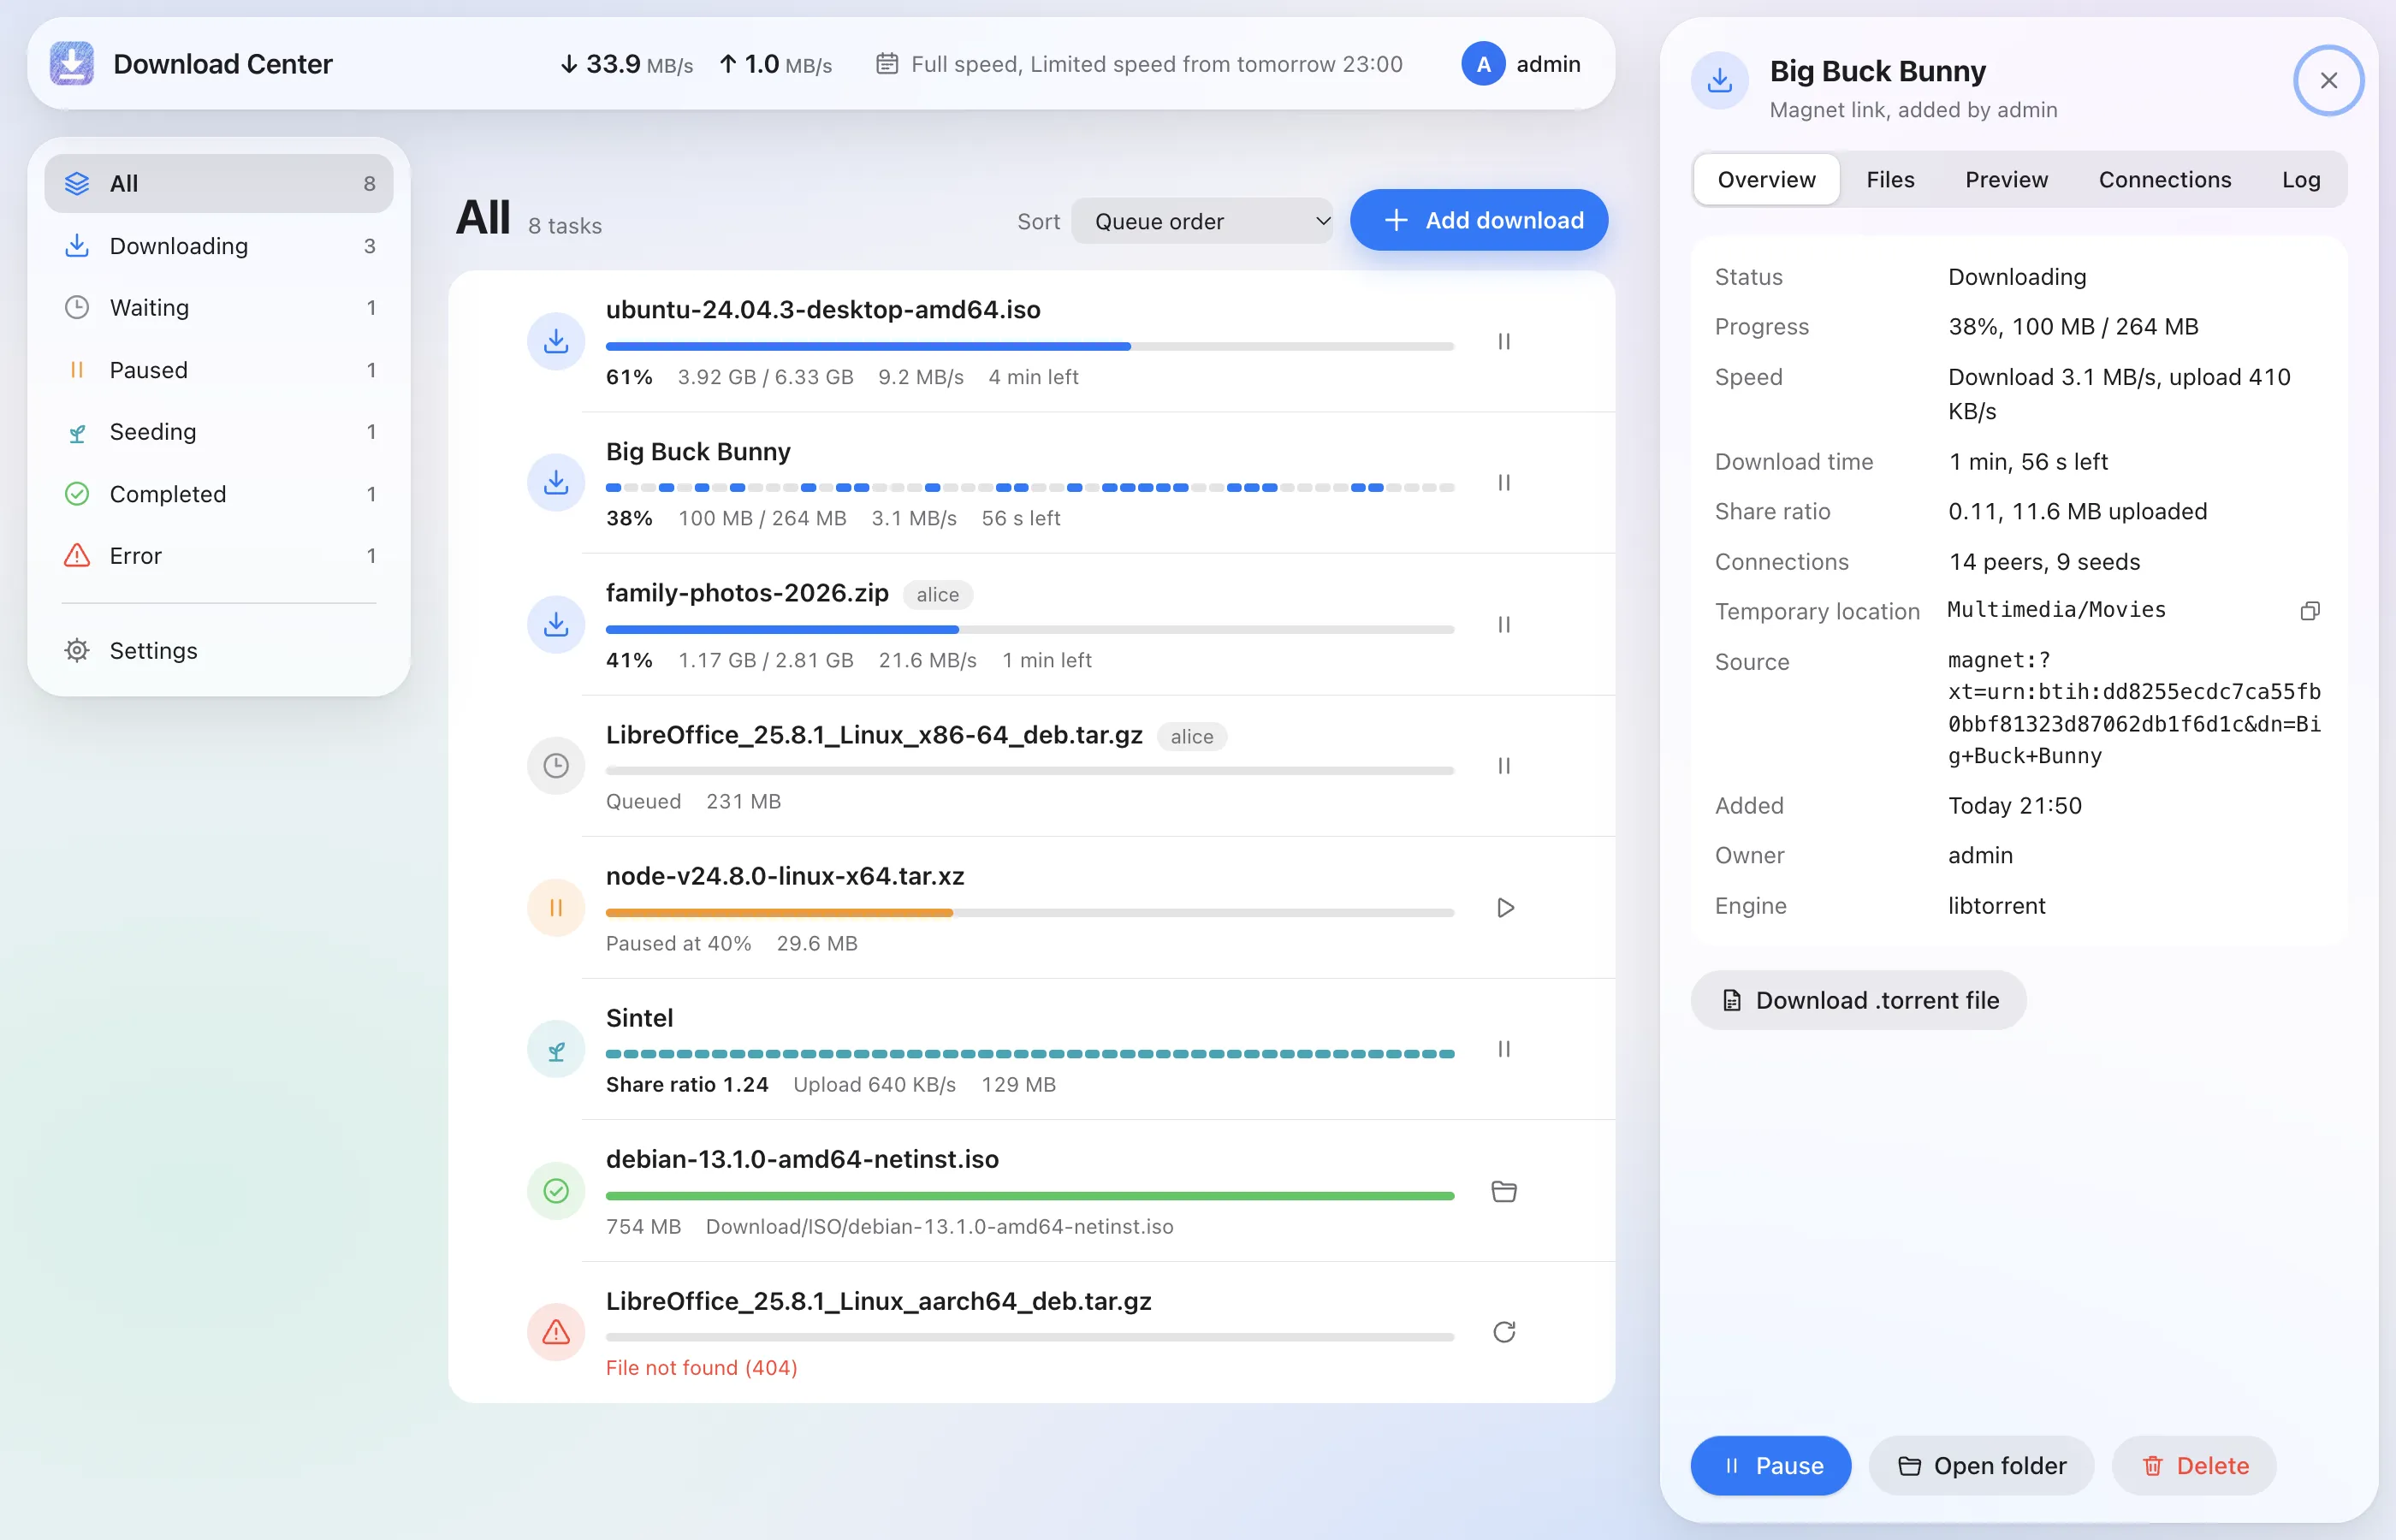Filter by Seeding tasks
Image resolution: width=2396 pixels, height=1540 pixels.
pos(218,431)
